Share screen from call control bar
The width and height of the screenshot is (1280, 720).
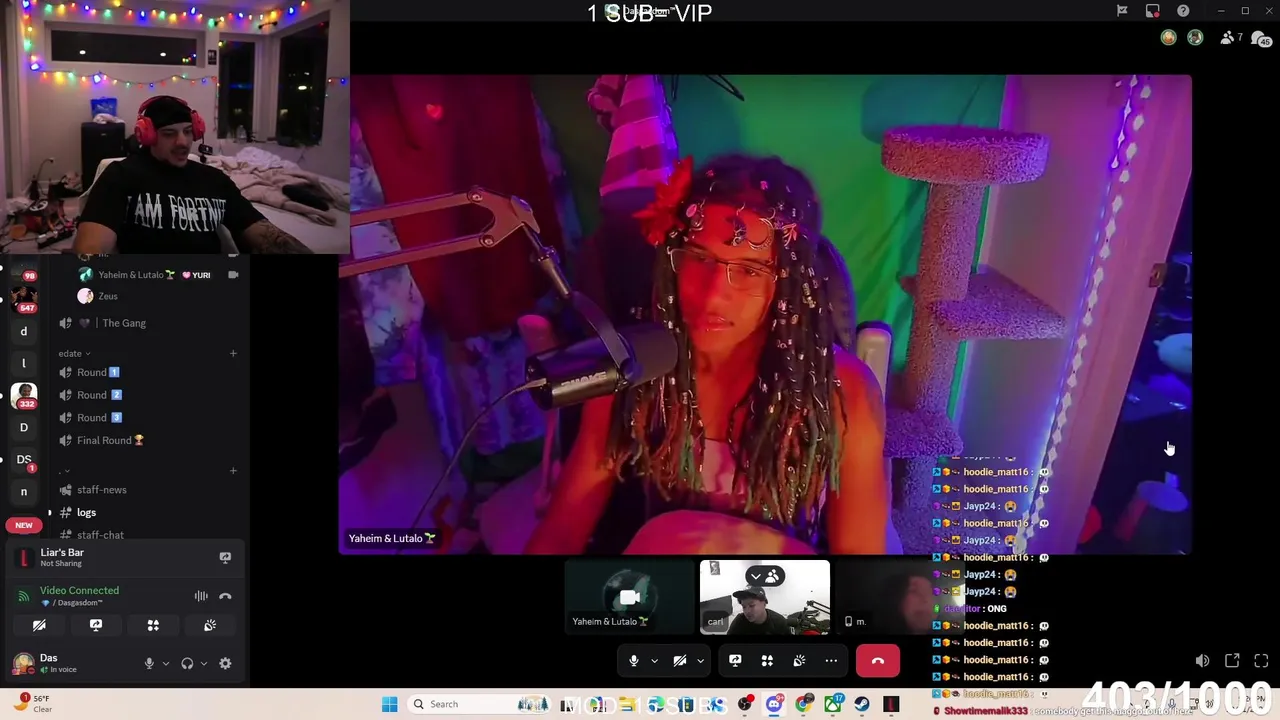click(x=735, y=661)
